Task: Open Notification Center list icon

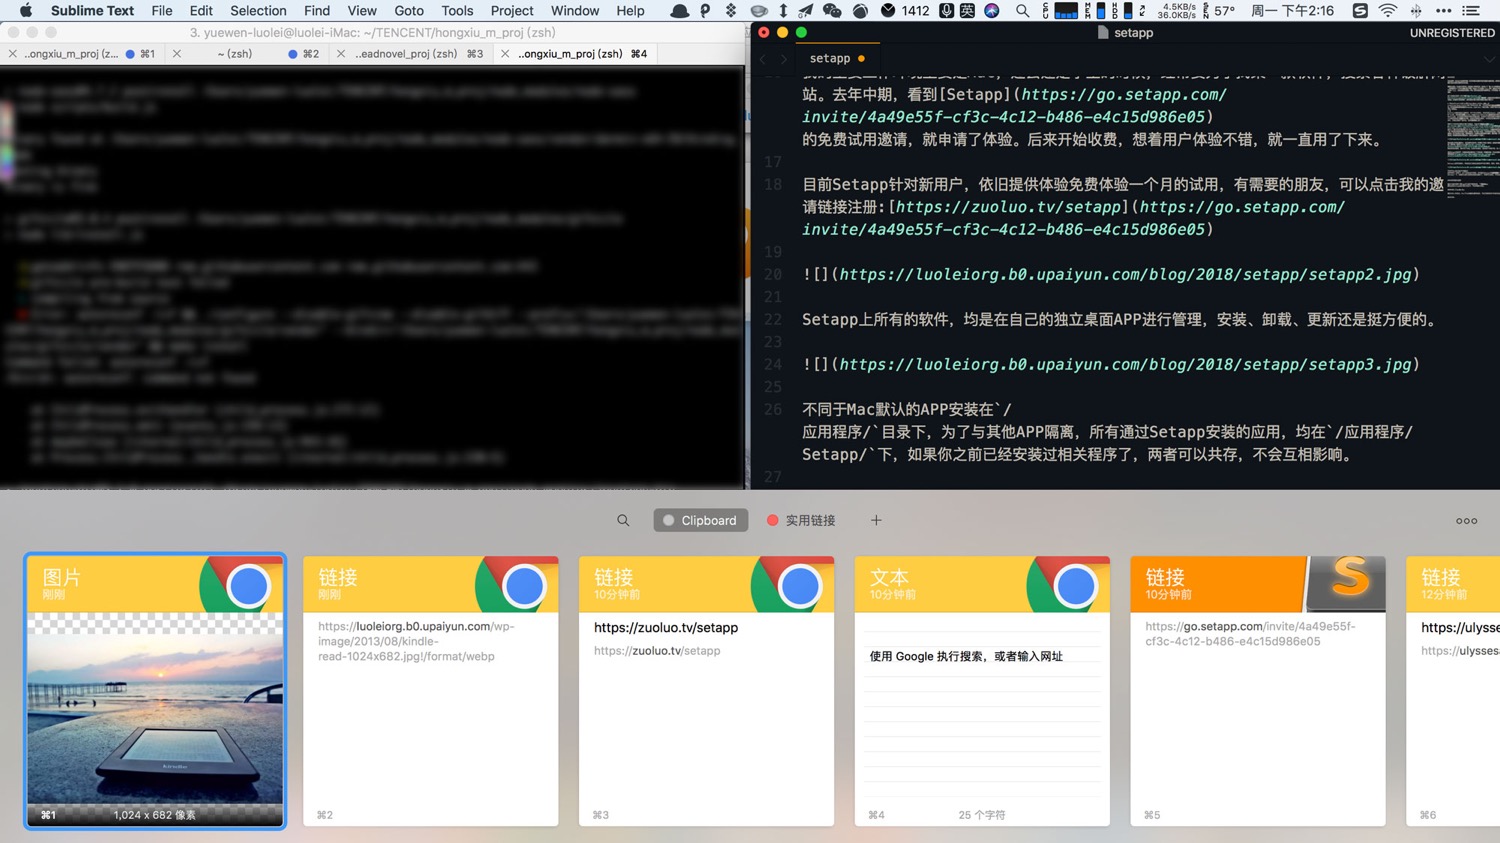Action: point(1471,11)
